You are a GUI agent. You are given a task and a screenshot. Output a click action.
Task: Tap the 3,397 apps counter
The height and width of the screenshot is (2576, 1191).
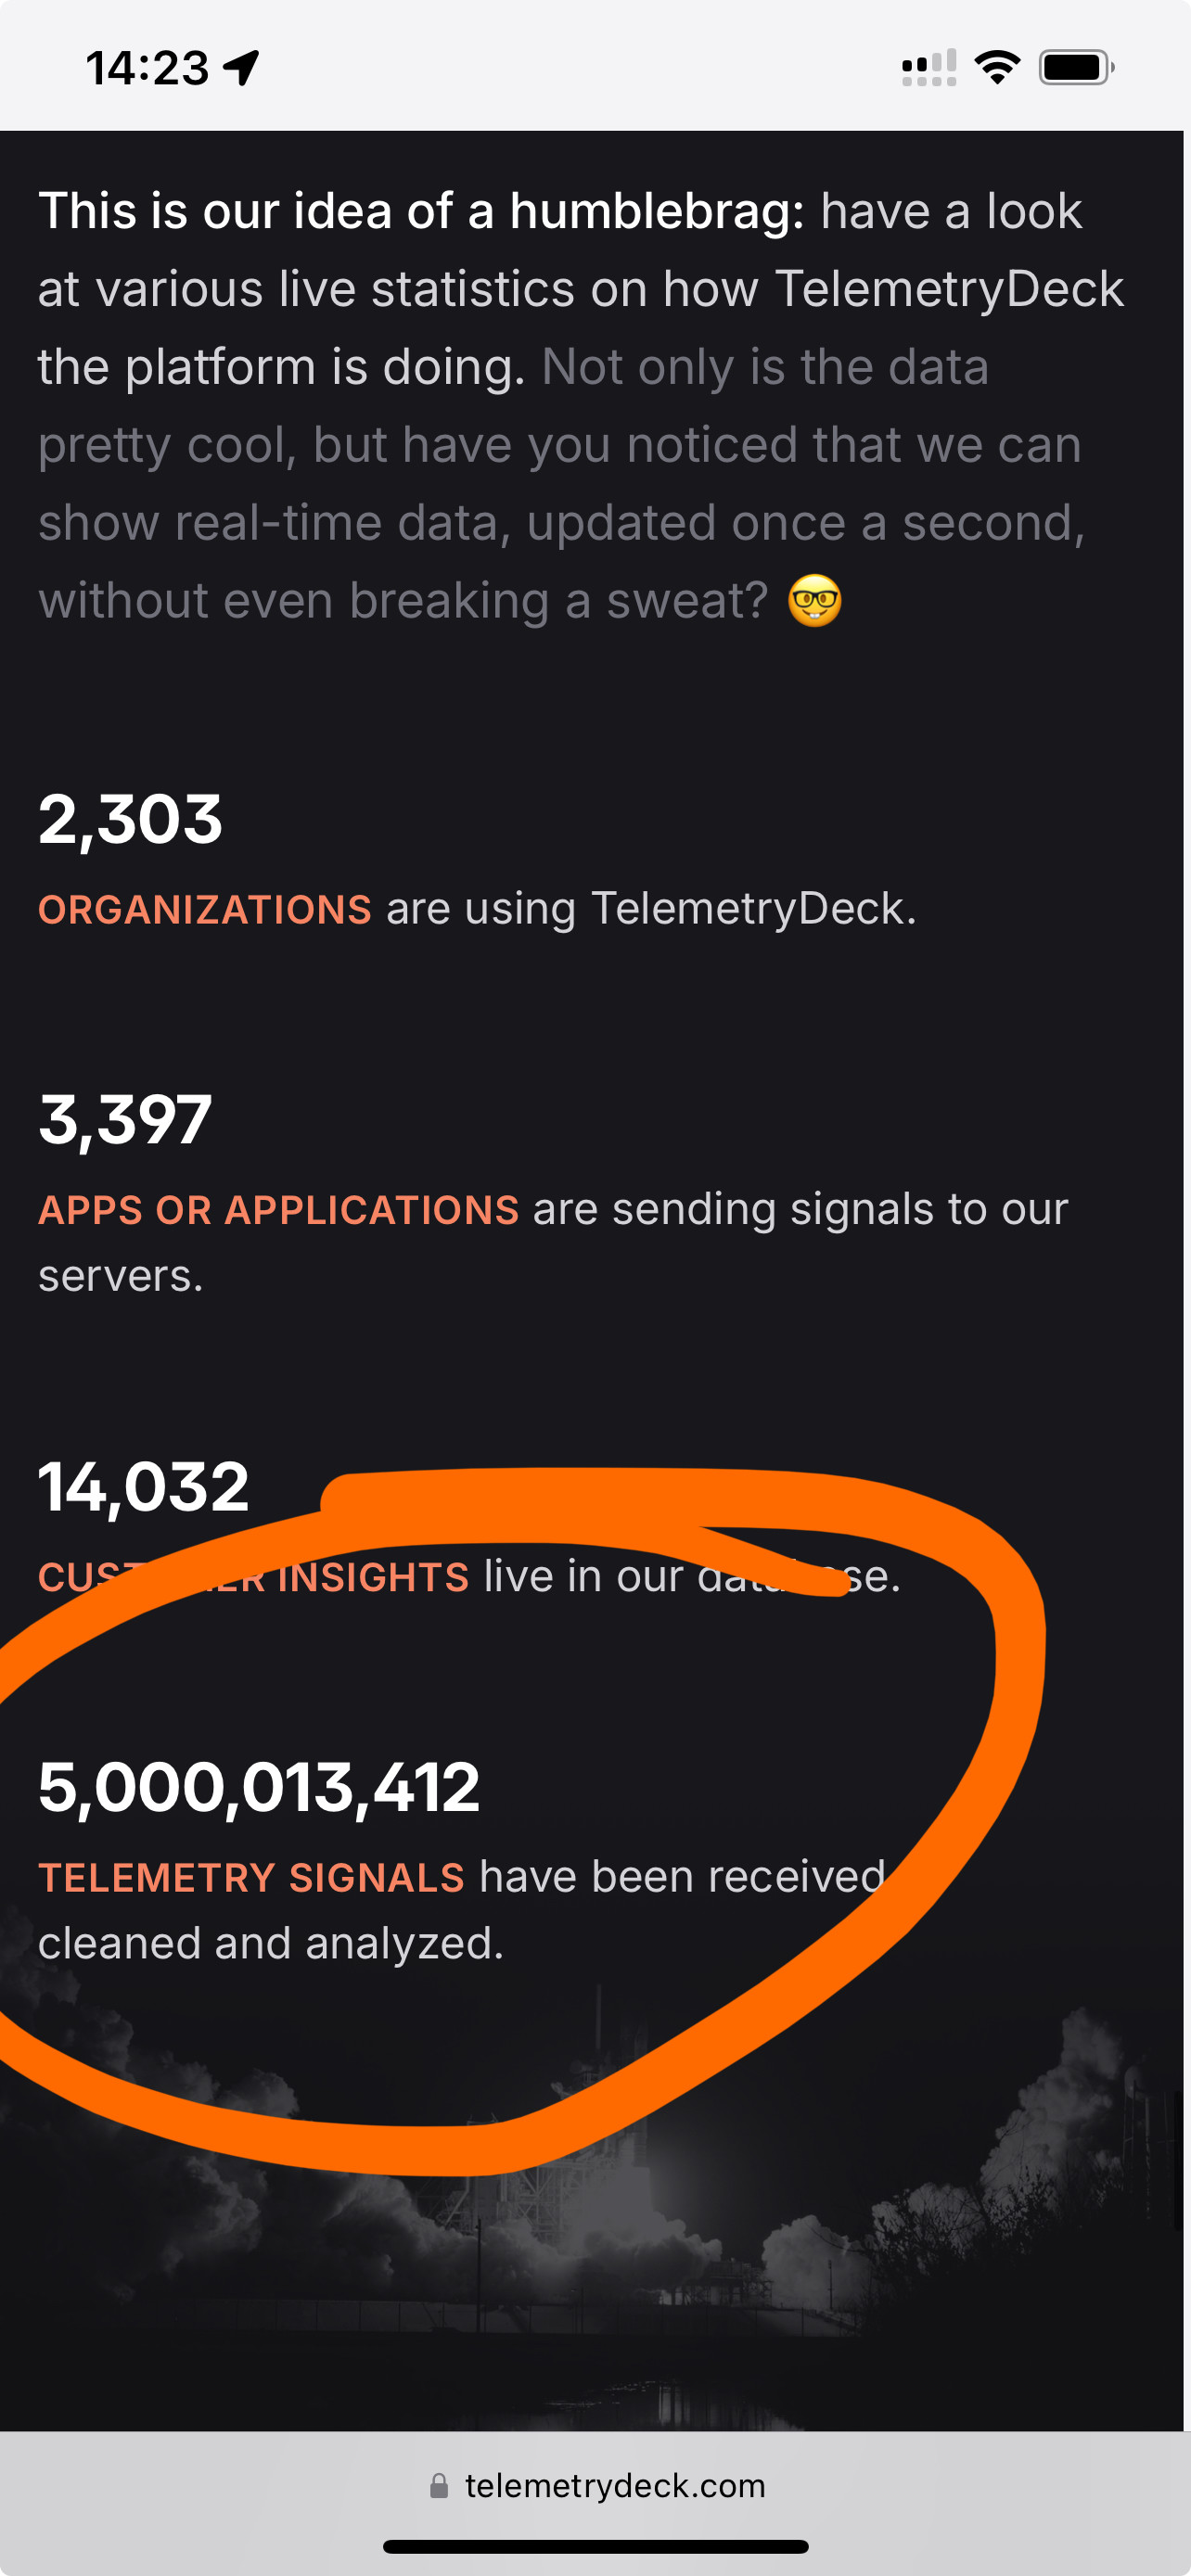pyautogui.click(x=125, y=1120)
